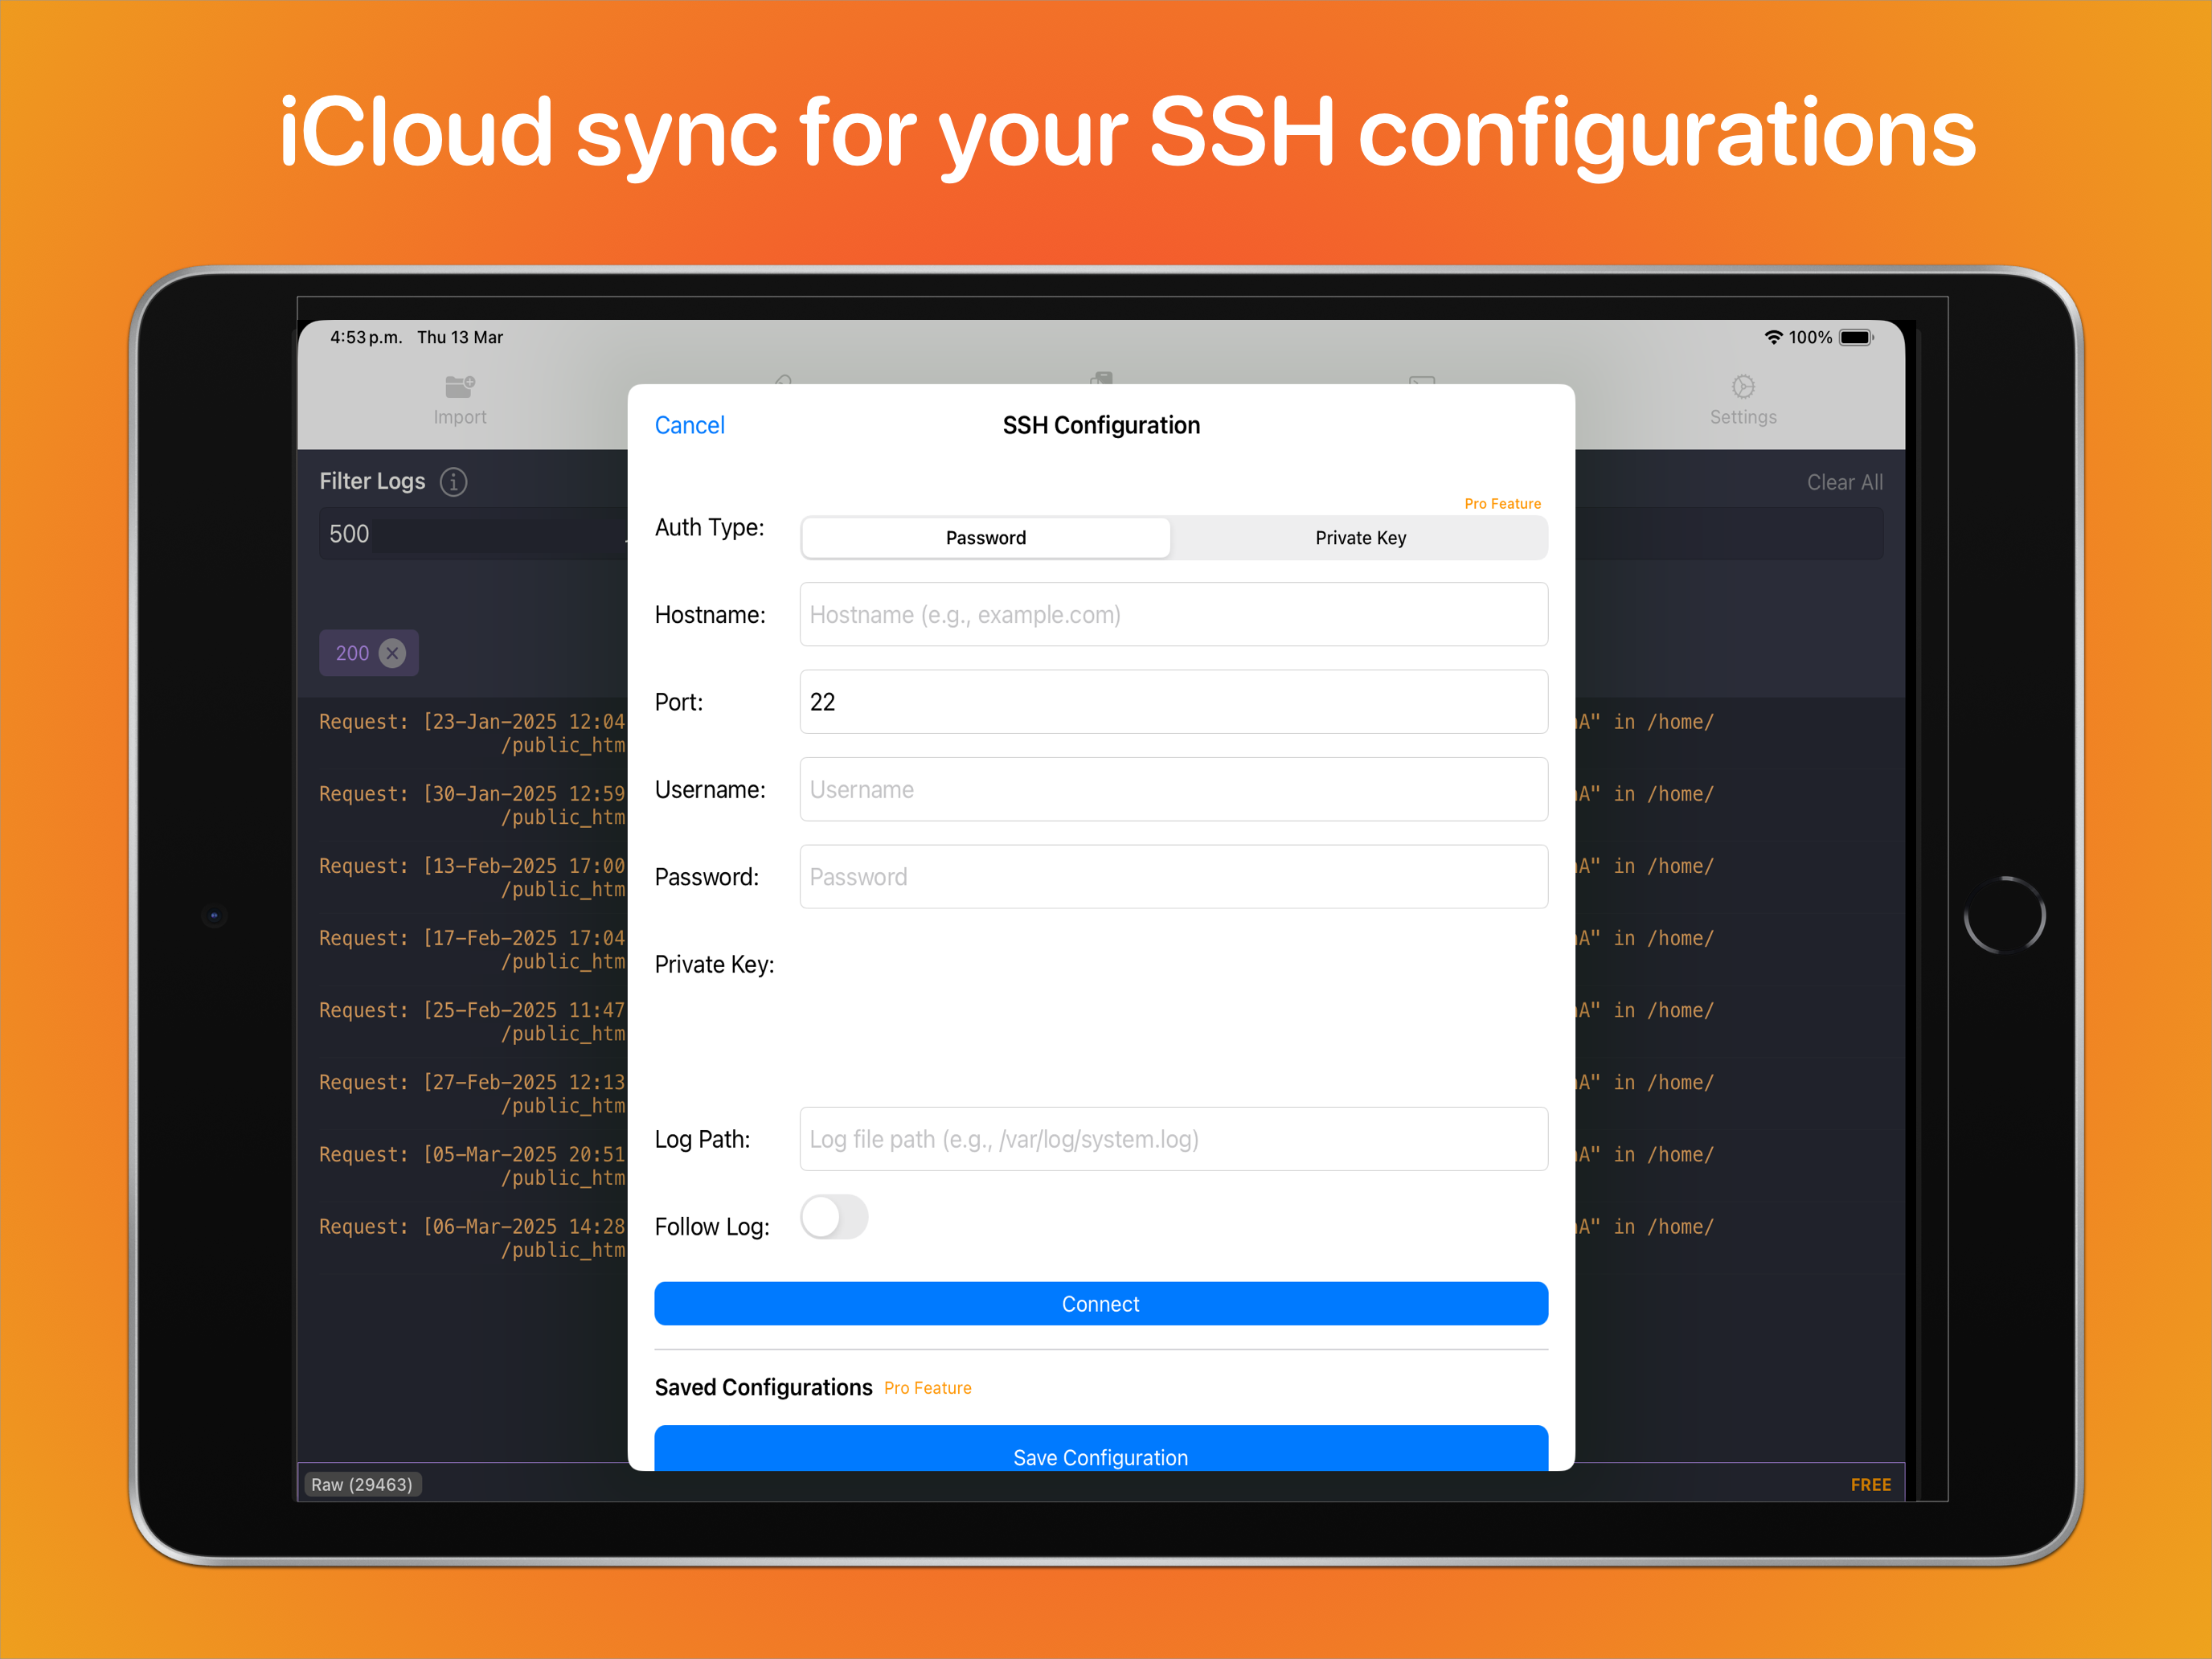Click the battery status icon

coord(1856,337)
